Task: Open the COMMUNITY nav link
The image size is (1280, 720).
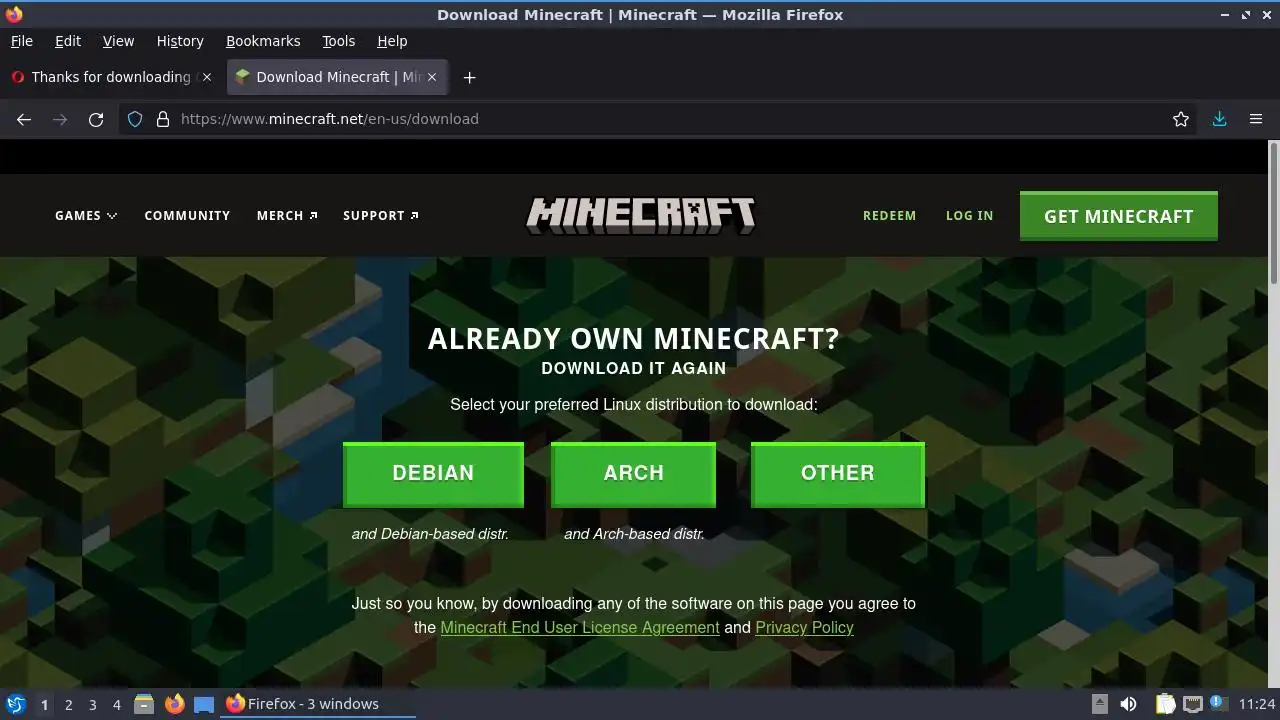Action: 187,216
